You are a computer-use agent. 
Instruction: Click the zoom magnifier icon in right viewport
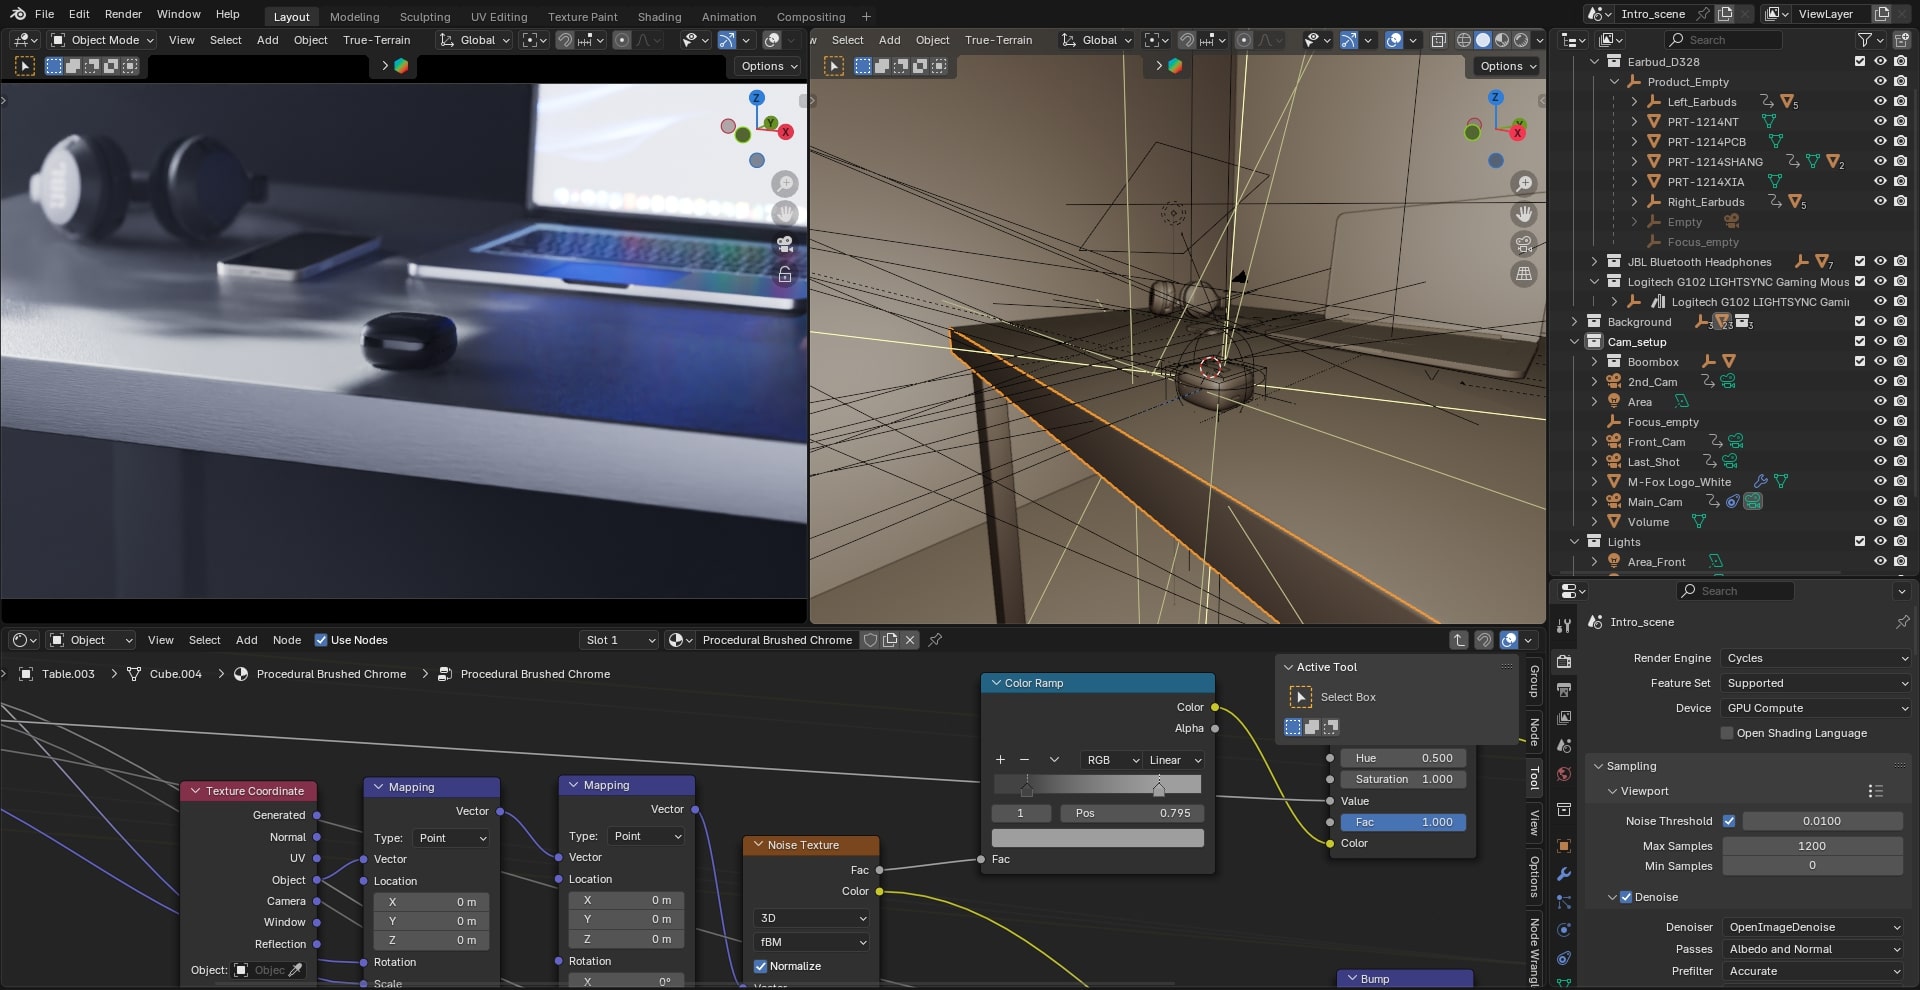tap(1524, 184)
